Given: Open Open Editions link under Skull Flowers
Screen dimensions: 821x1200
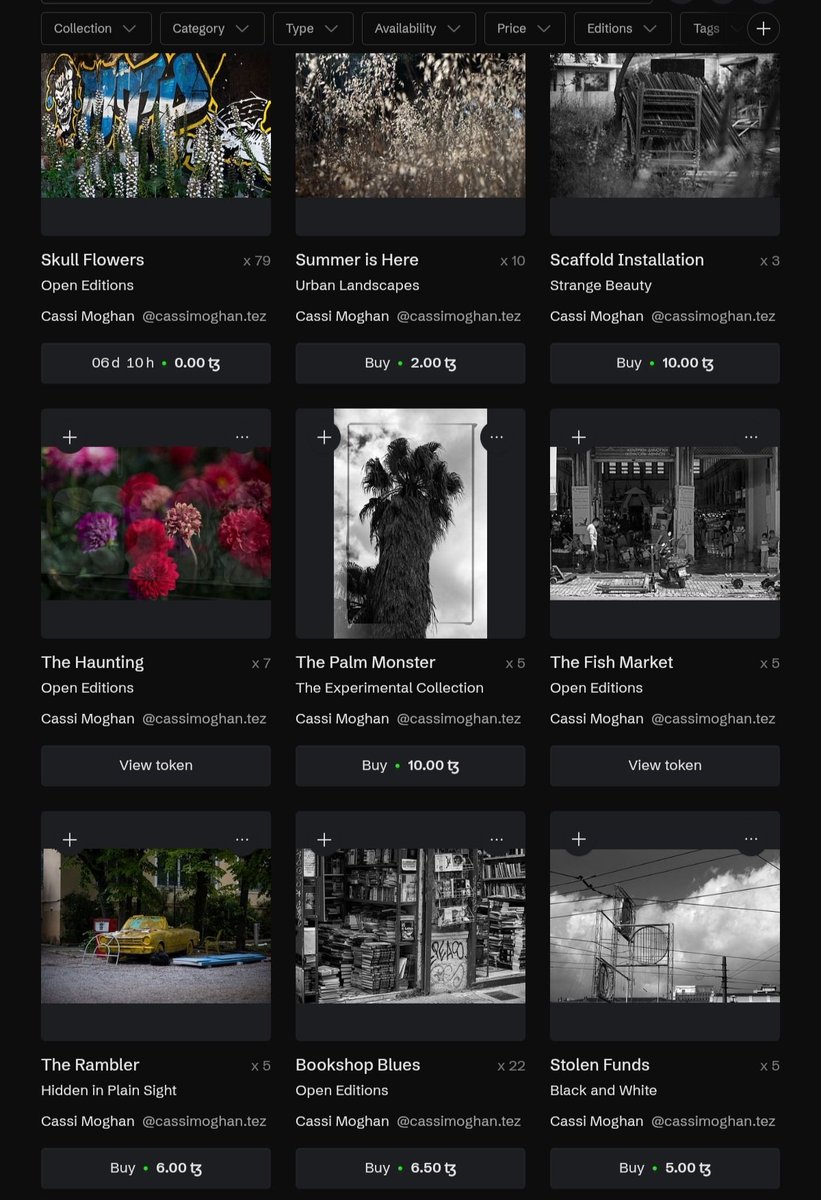Looking at the screenshot, I should click(x=87, y=285).
